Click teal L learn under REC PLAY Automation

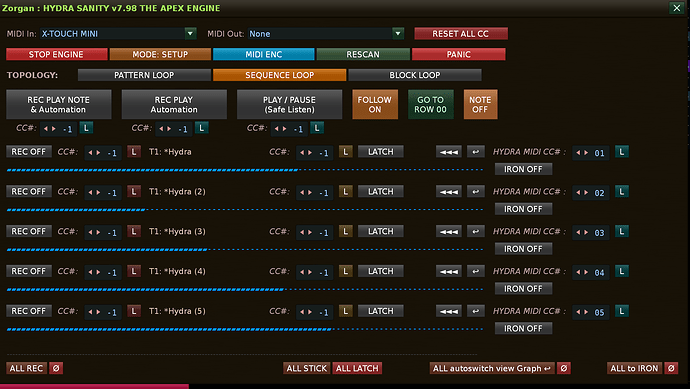[202, 128]
